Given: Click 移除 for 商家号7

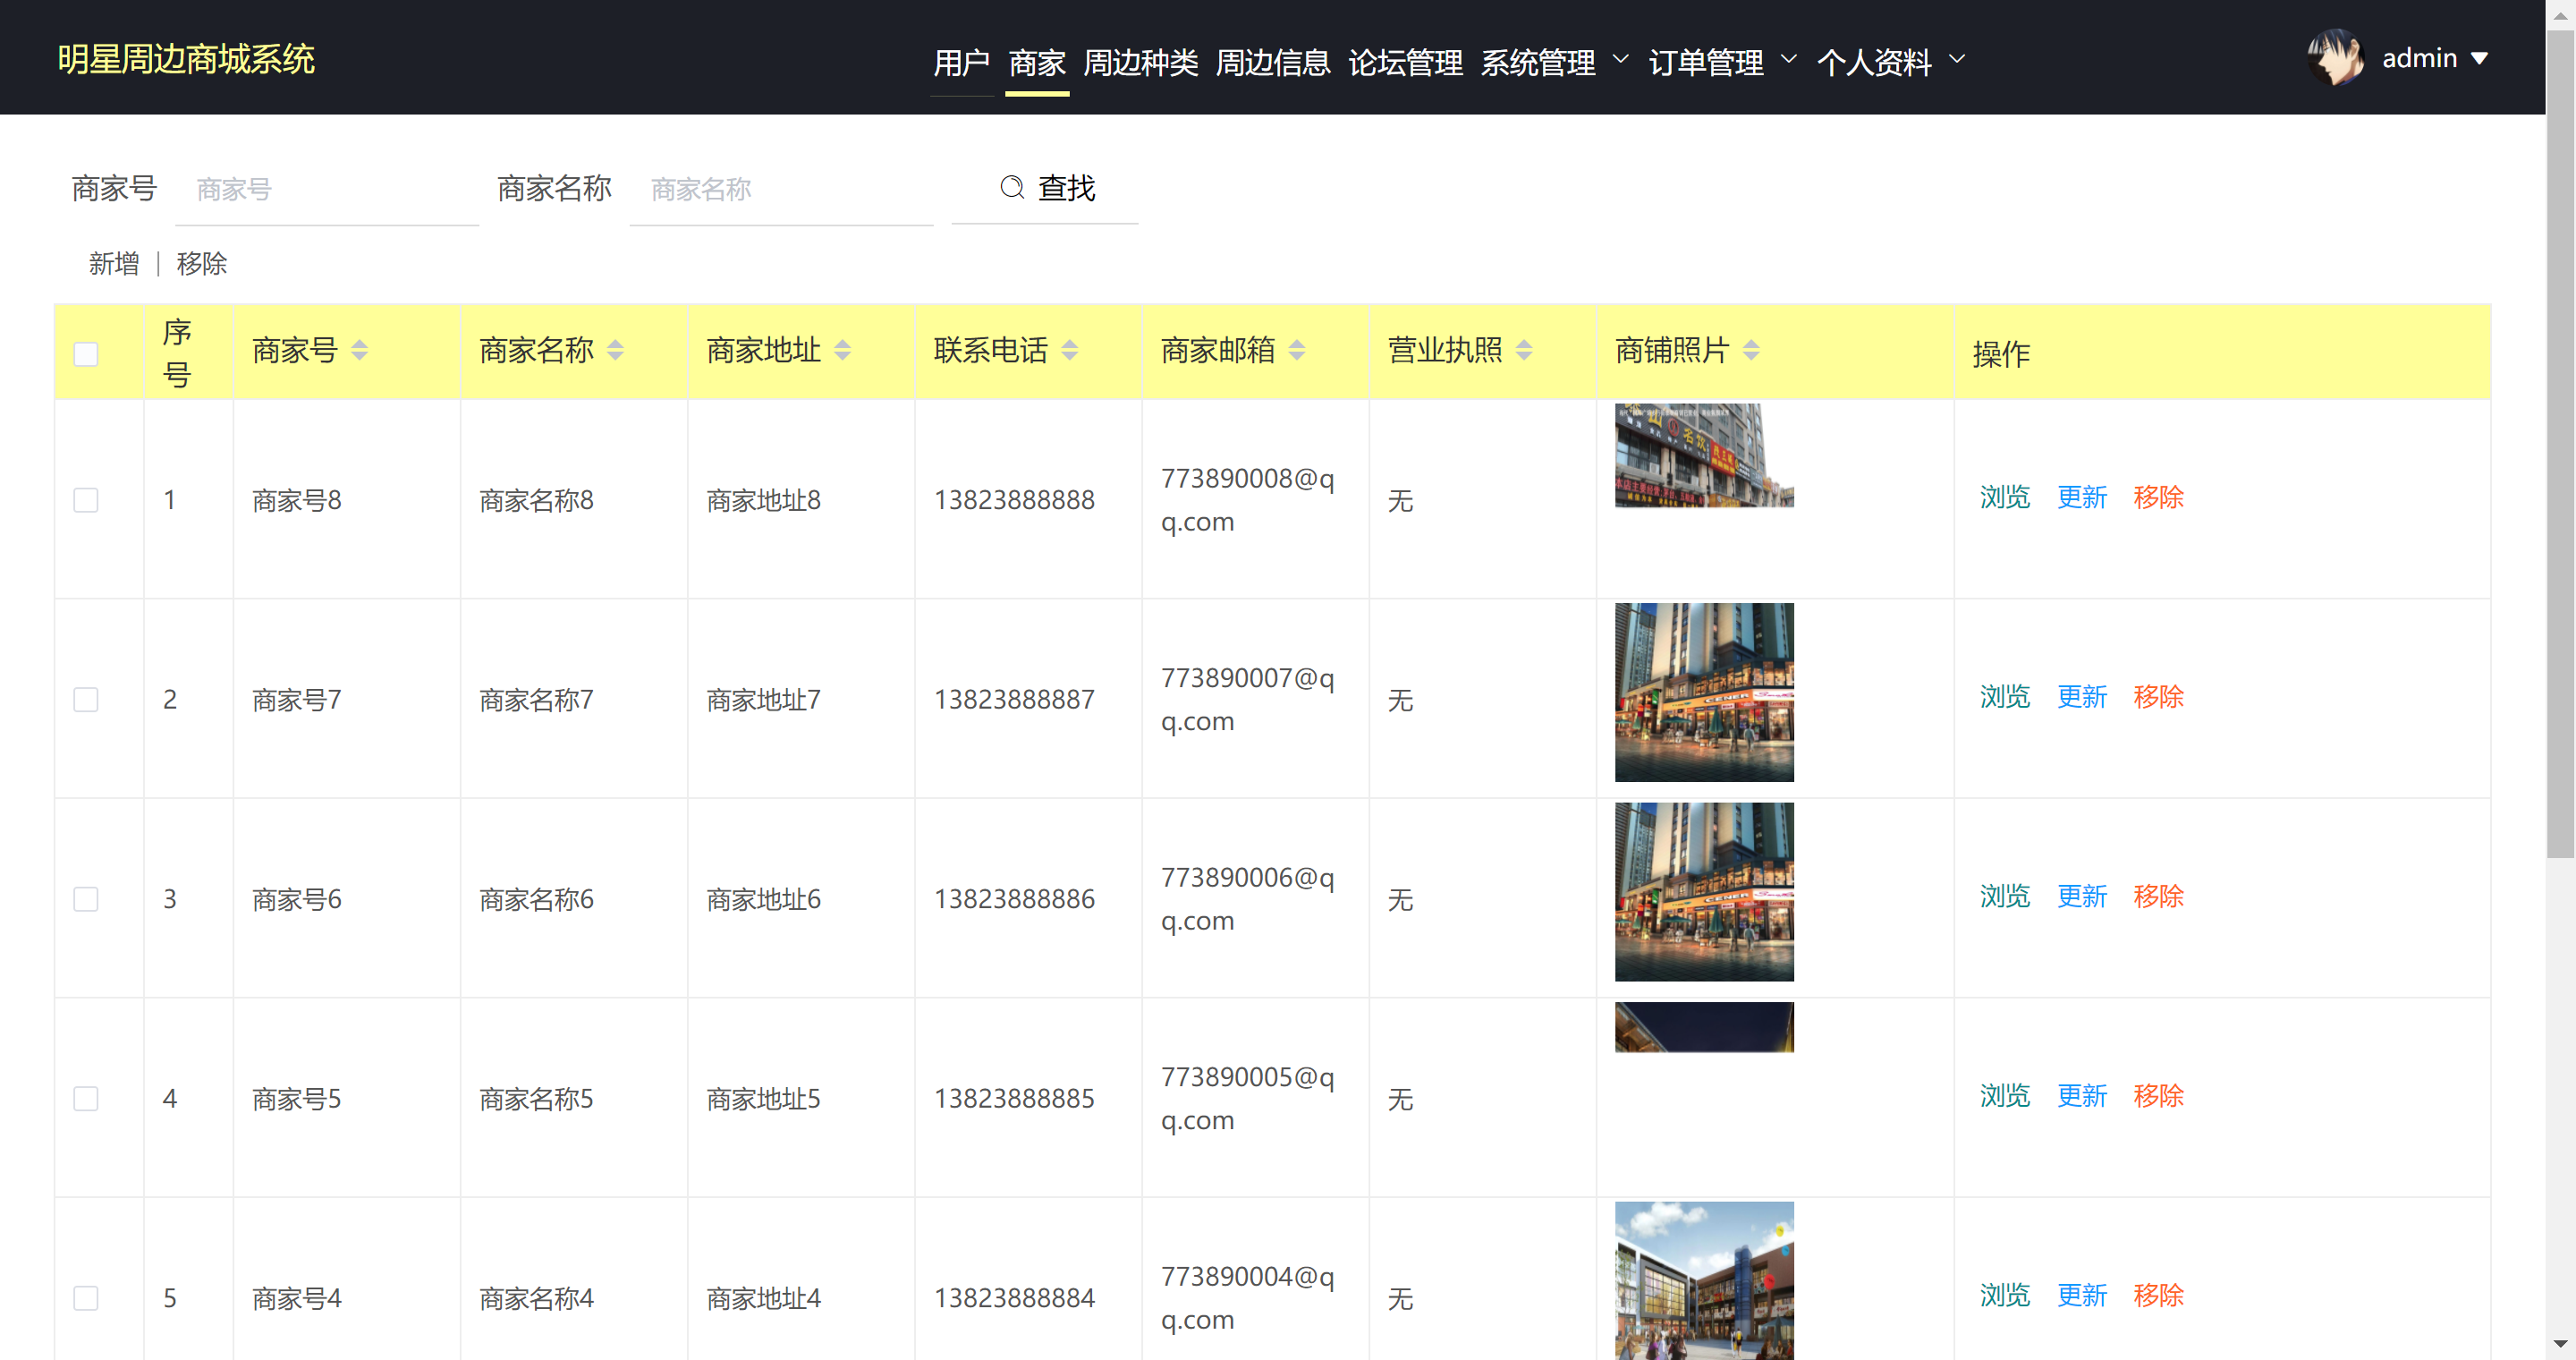Looking at the screenshot, I should [2158, 696].
